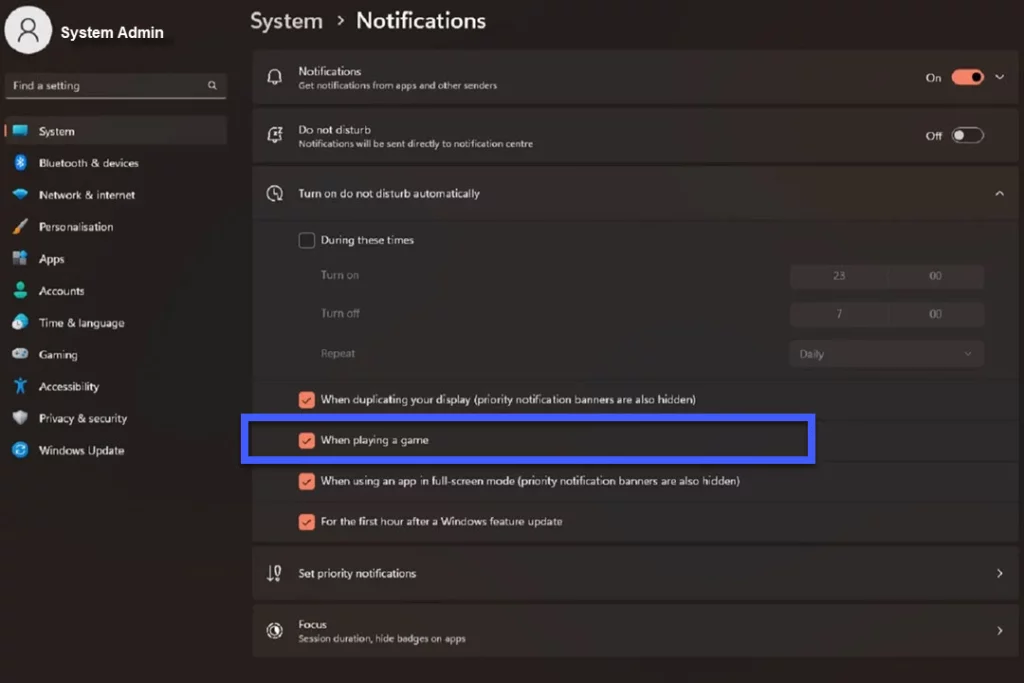
Task: Open Accessibility settings page
Action: point(116,386)
